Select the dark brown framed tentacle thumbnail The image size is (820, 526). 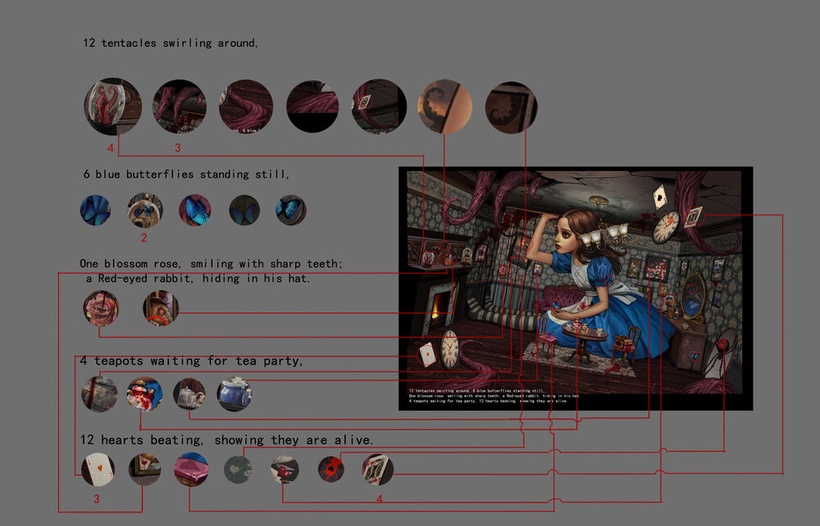pyautogui.click(x=511, y=107)
